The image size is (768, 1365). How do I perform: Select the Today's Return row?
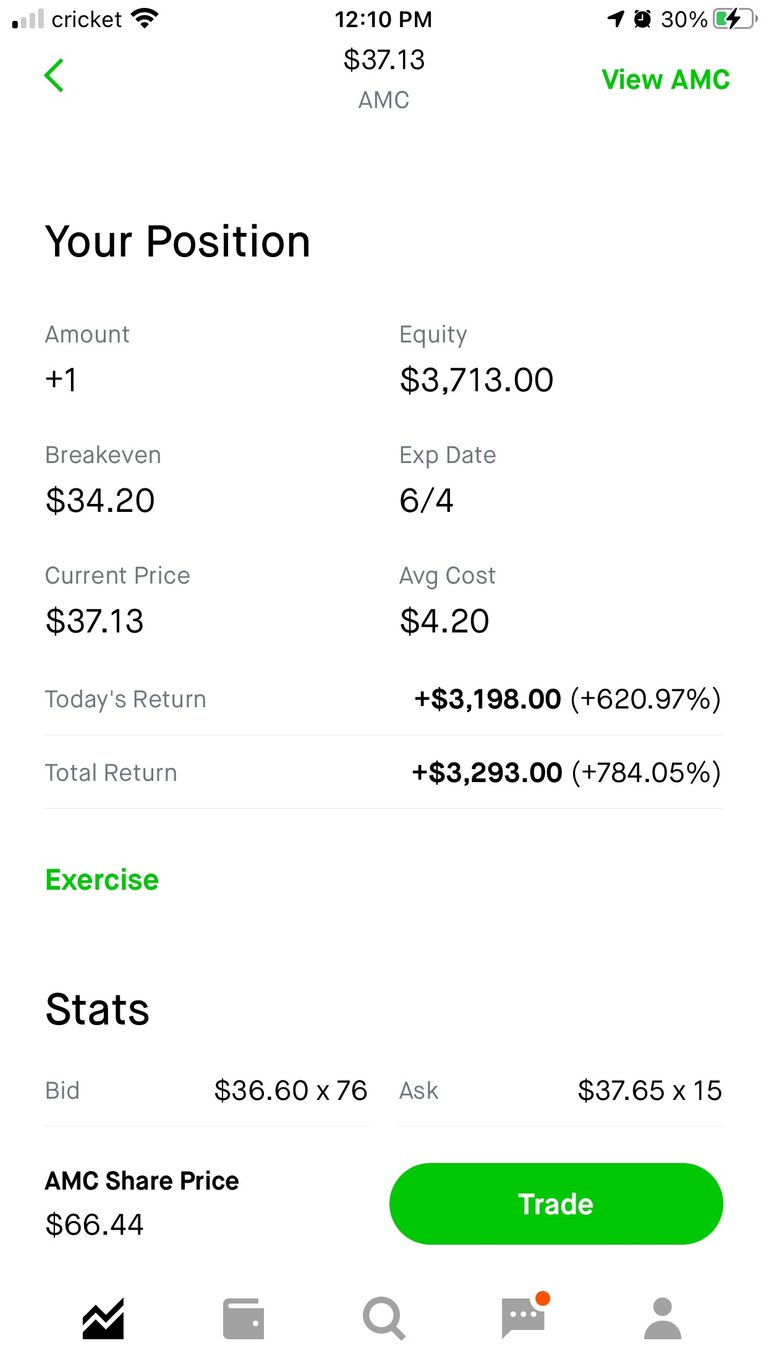coord(383,699)
